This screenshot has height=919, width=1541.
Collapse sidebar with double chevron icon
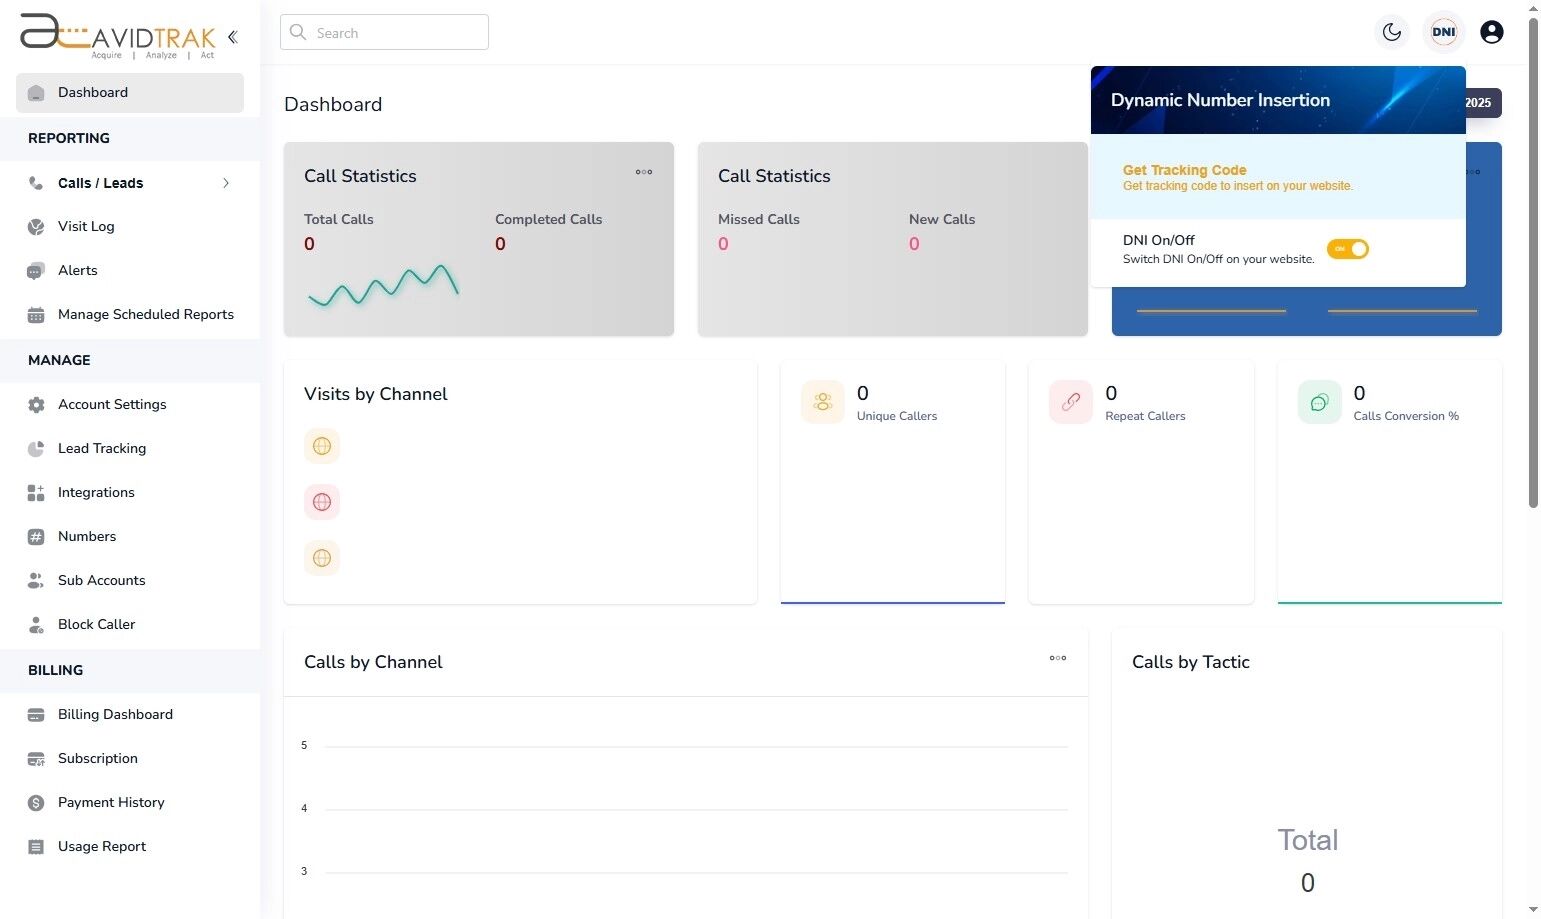pos(233,37)
